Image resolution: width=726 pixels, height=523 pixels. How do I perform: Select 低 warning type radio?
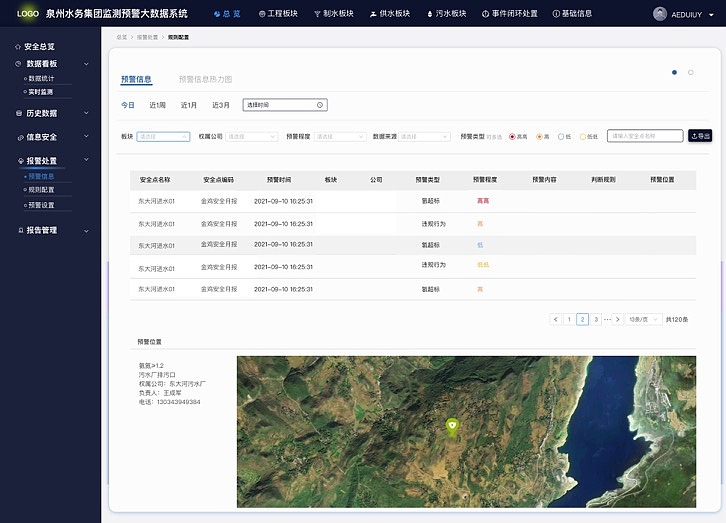click(x=561, y=137)
